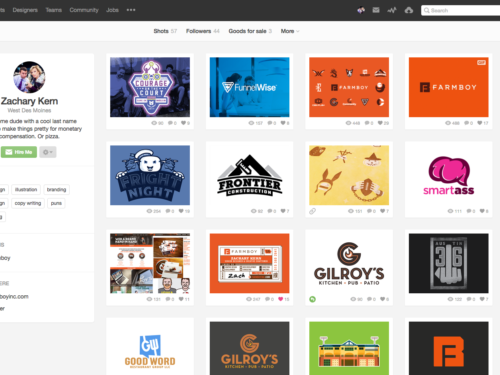The image size is (500, 375).
Task: Open the Farmboy icon set shot thumbnail
Action: pyautogui.click(x=349, y=87)
